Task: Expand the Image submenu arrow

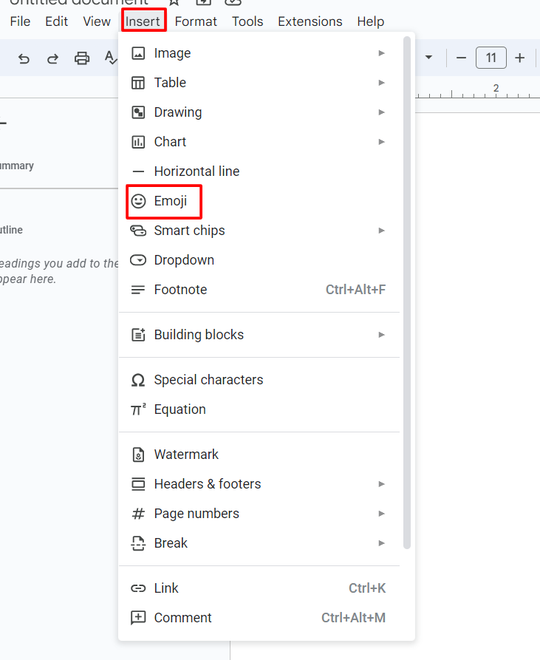Action: coord(381,53)
